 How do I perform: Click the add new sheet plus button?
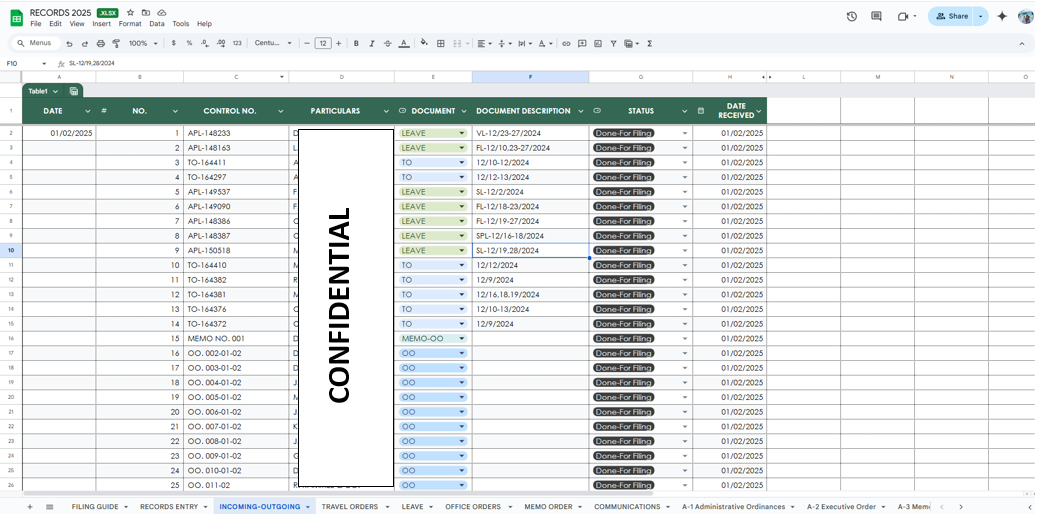[30, 507]
